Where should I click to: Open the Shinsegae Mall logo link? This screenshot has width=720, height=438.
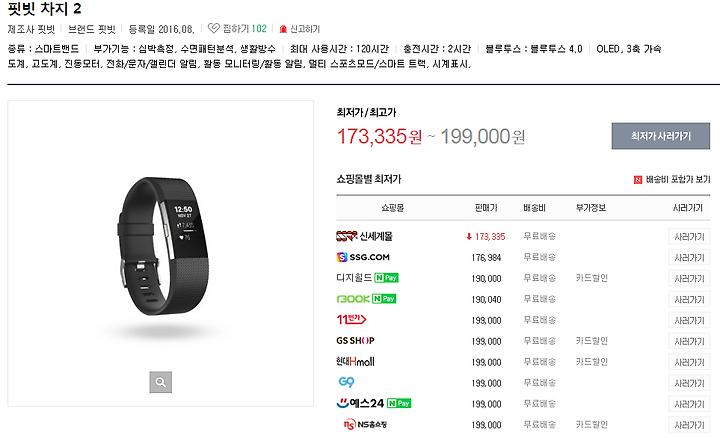364,236
